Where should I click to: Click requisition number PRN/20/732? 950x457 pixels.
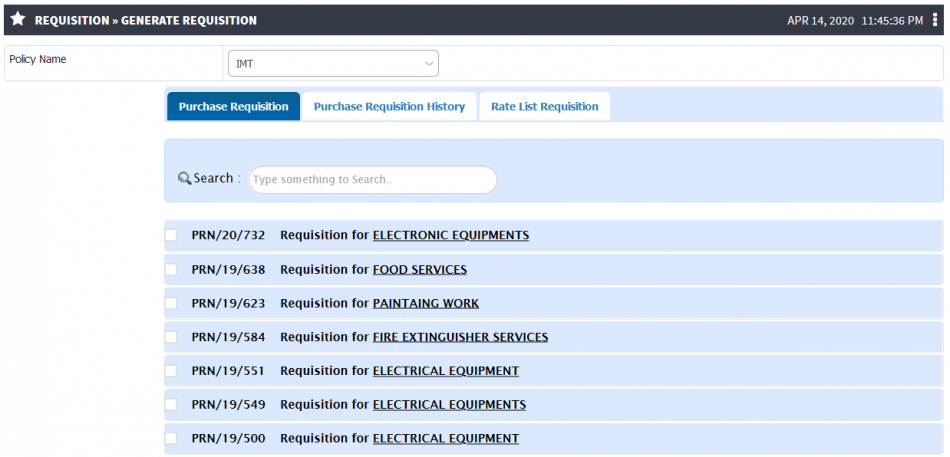[x=228, y=235]
